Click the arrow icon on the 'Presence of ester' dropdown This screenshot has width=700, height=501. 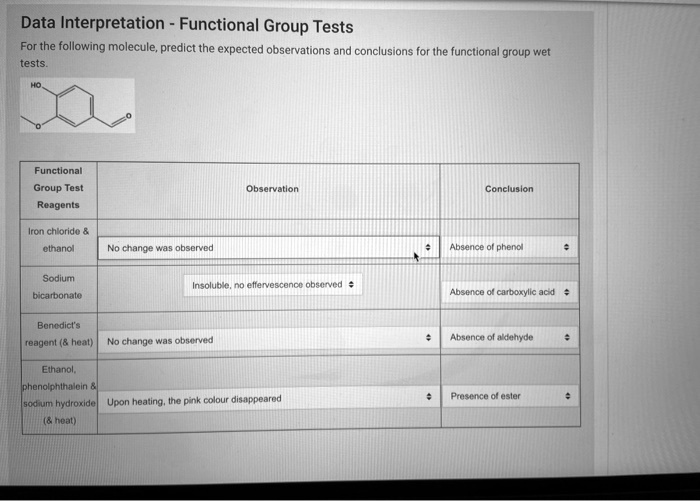pos(567,396)
